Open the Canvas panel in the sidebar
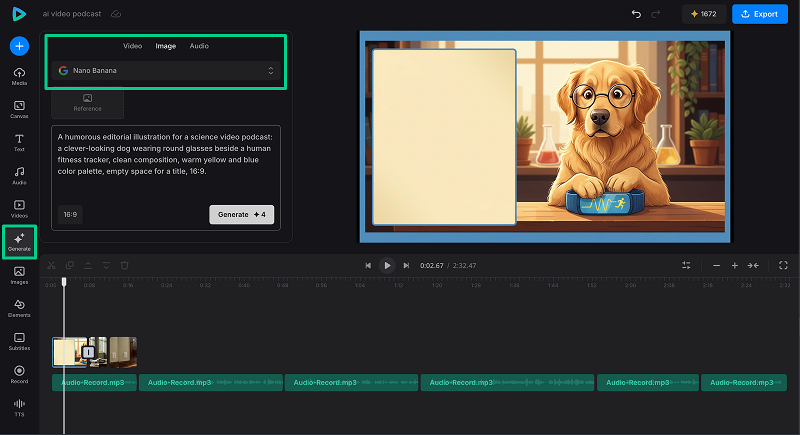The width and height of the screenshot is (800, 435). click(19, 110)
